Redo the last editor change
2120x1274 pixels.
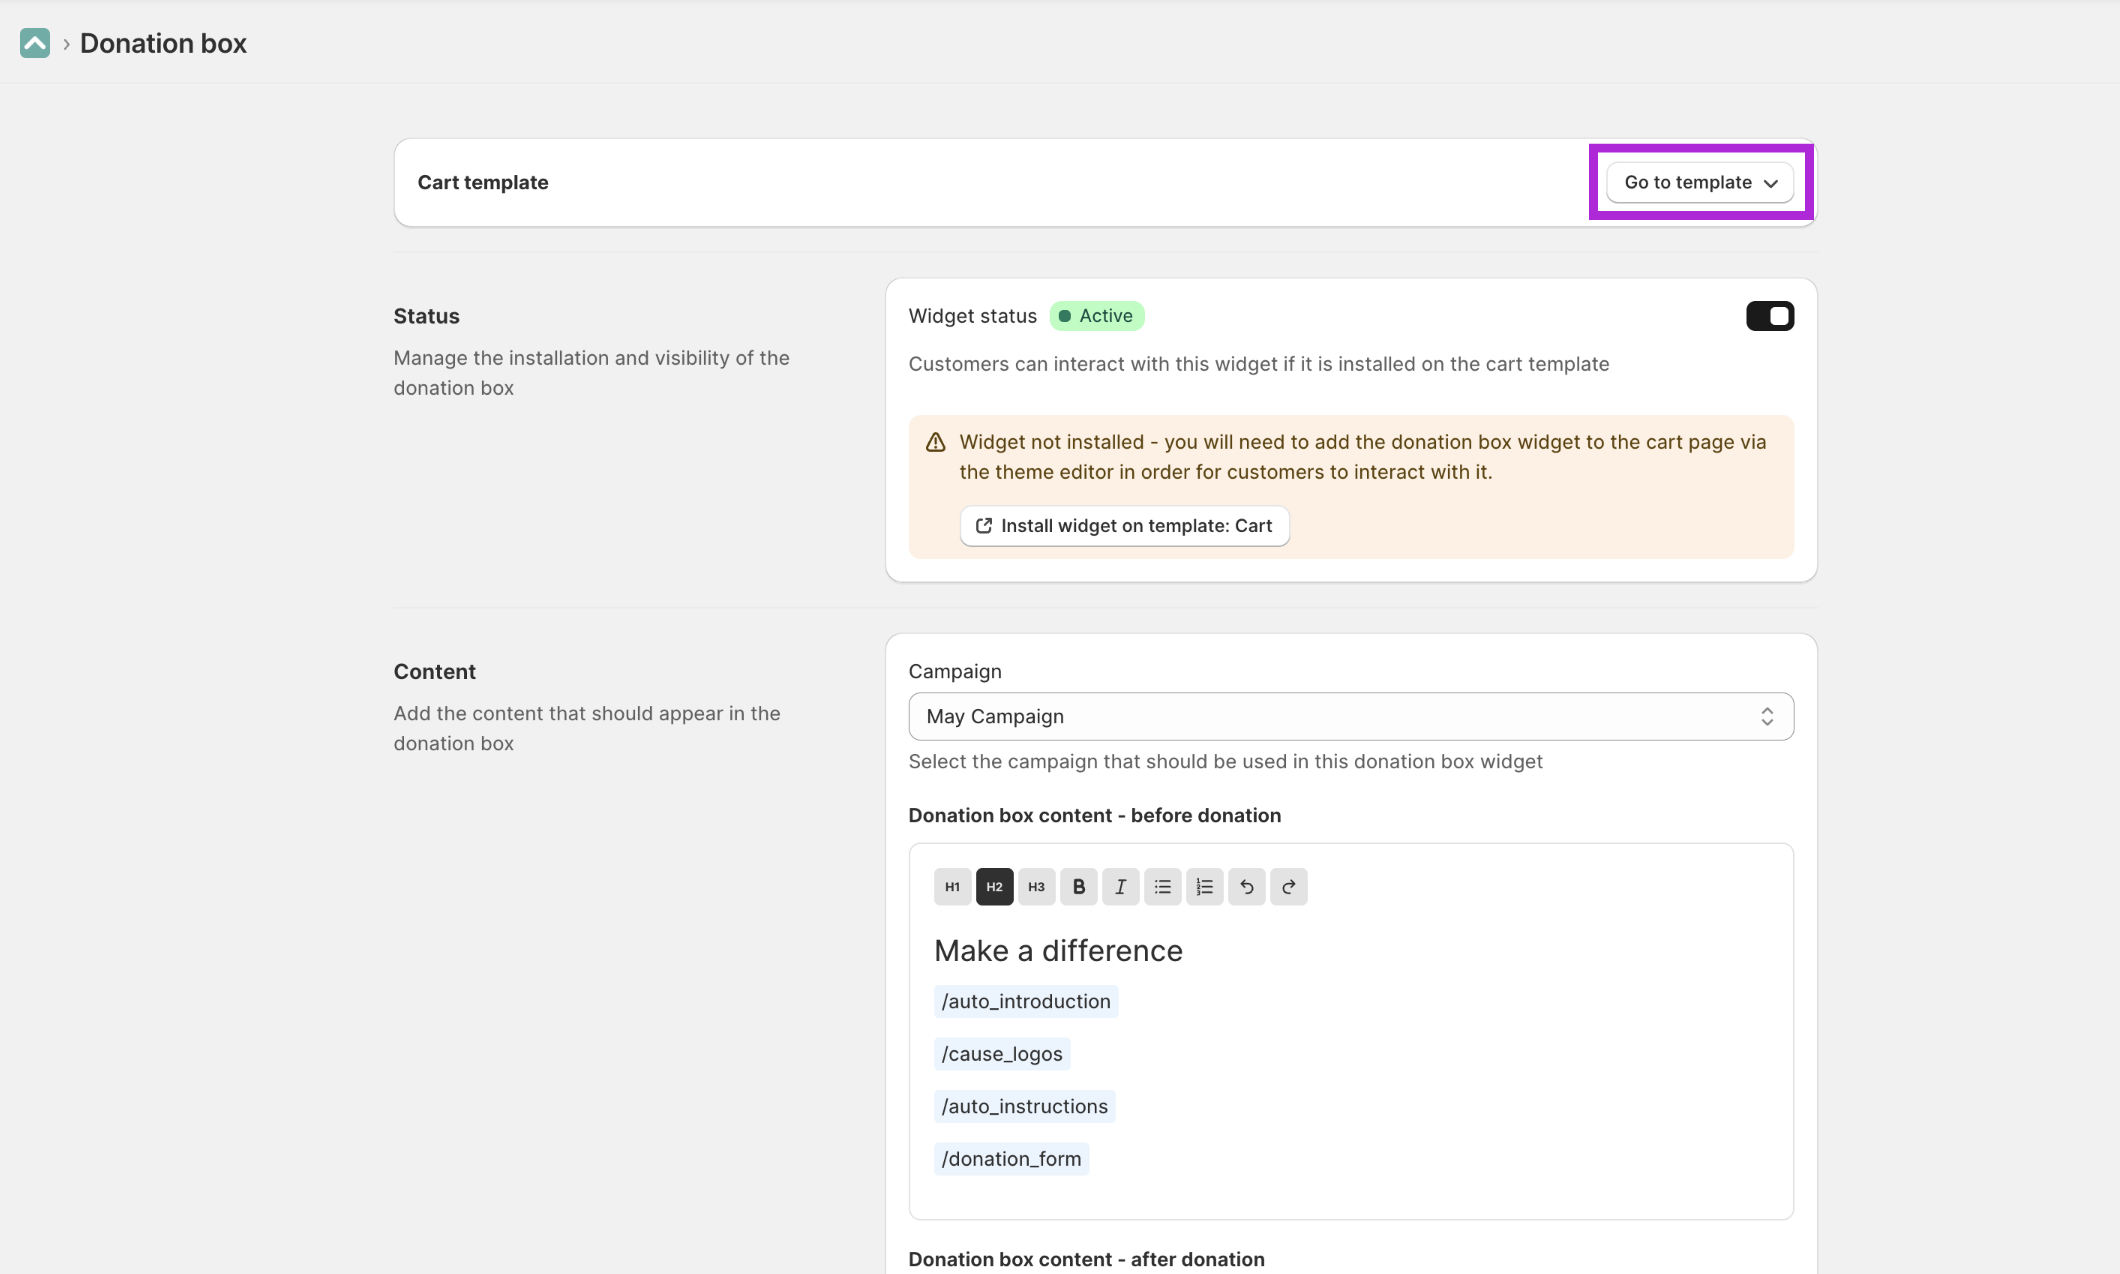click(x=1288, y=887)
